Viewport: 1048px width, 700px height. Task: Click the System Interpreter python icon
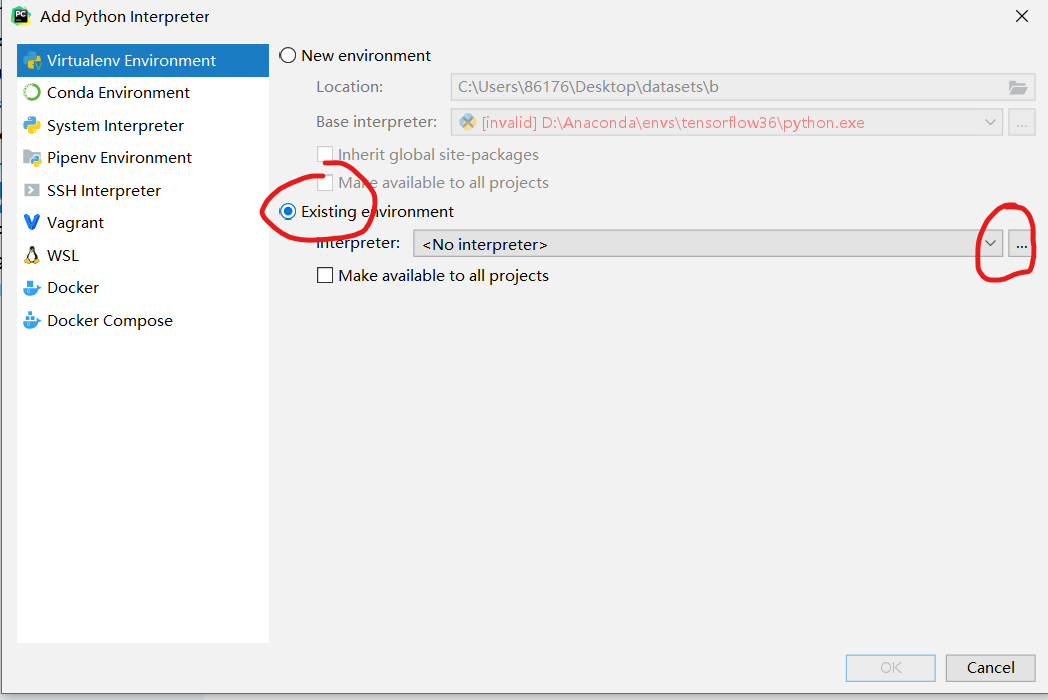(32, 125)
